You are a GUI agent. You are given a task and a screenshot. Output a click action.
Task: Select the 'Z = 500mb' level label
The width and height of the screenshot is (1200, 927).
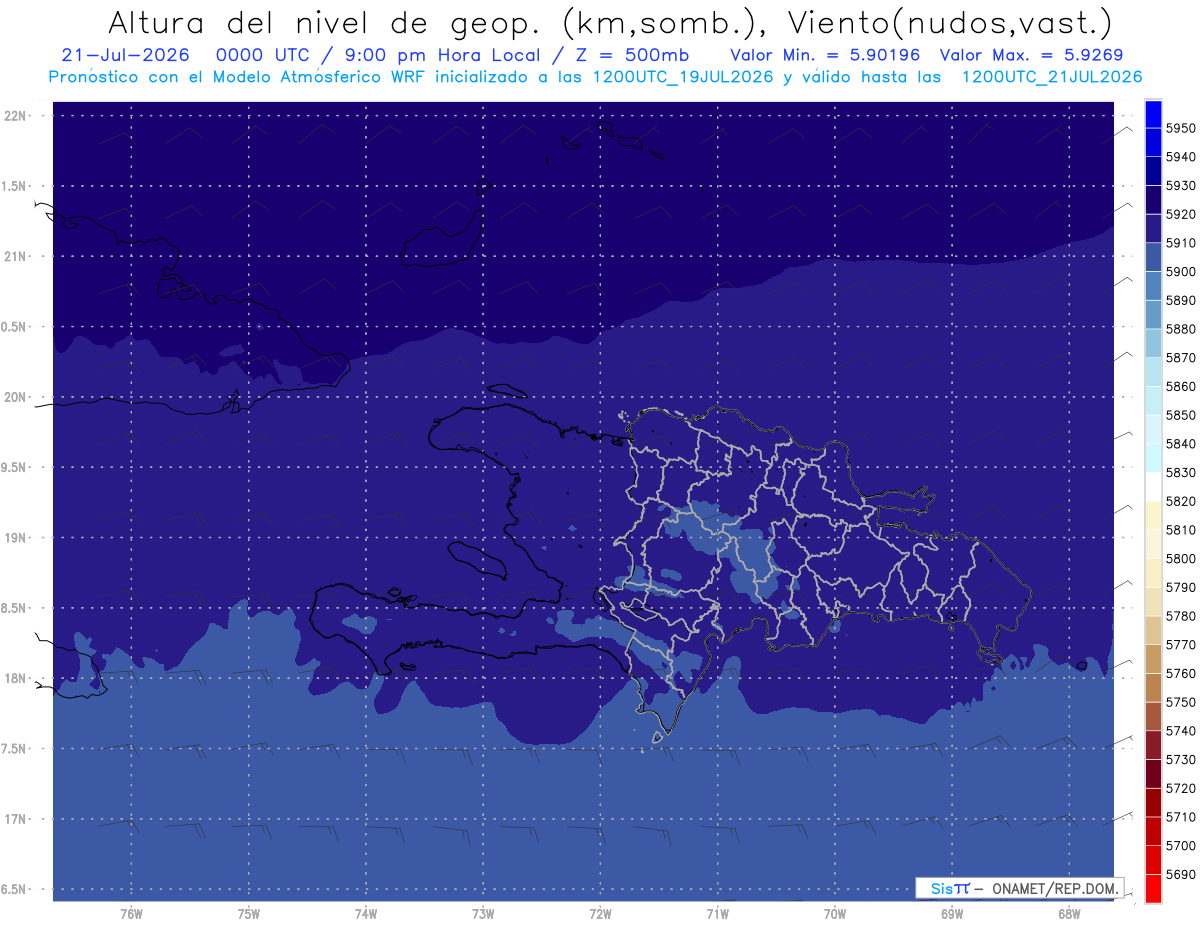tap(634, 55)
